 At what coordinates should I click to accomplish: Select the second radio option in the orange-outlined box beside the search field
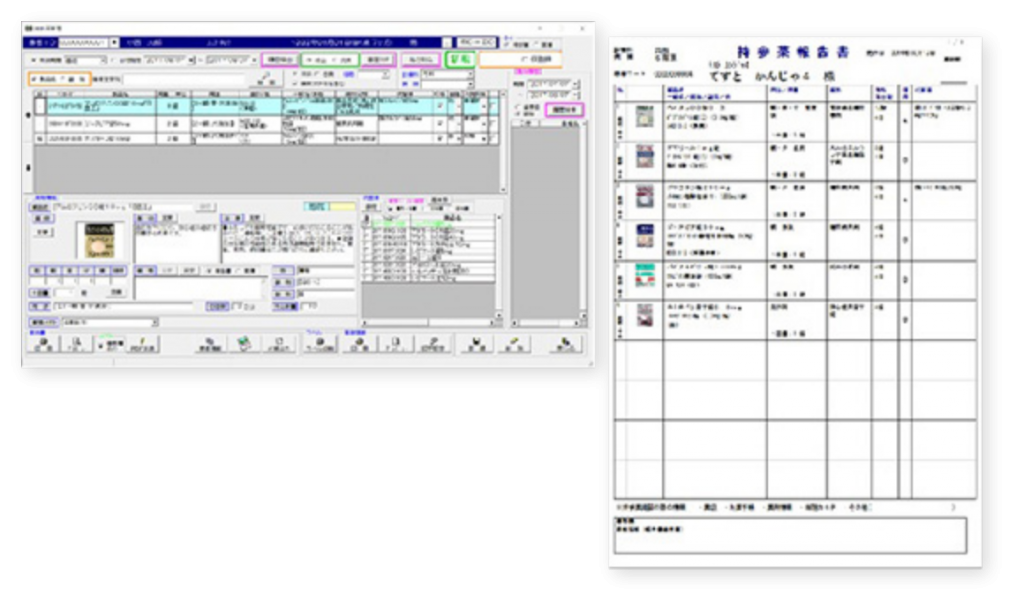click(x=63, y=79)
